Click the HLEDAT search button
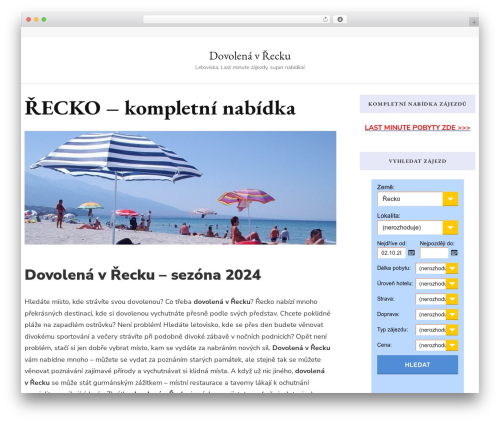The height and width of the screenshot is (423, 500). [x=417, y=365]
